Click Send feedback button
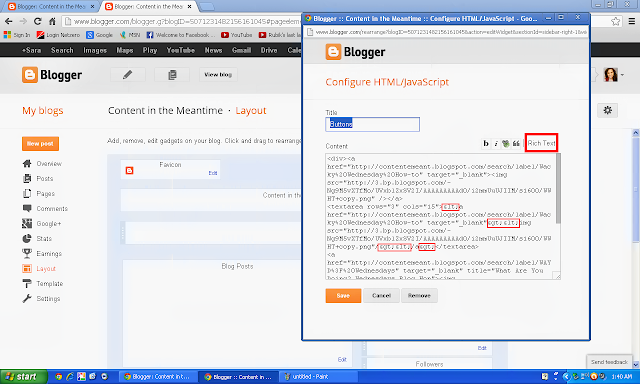 pos(609,362)
